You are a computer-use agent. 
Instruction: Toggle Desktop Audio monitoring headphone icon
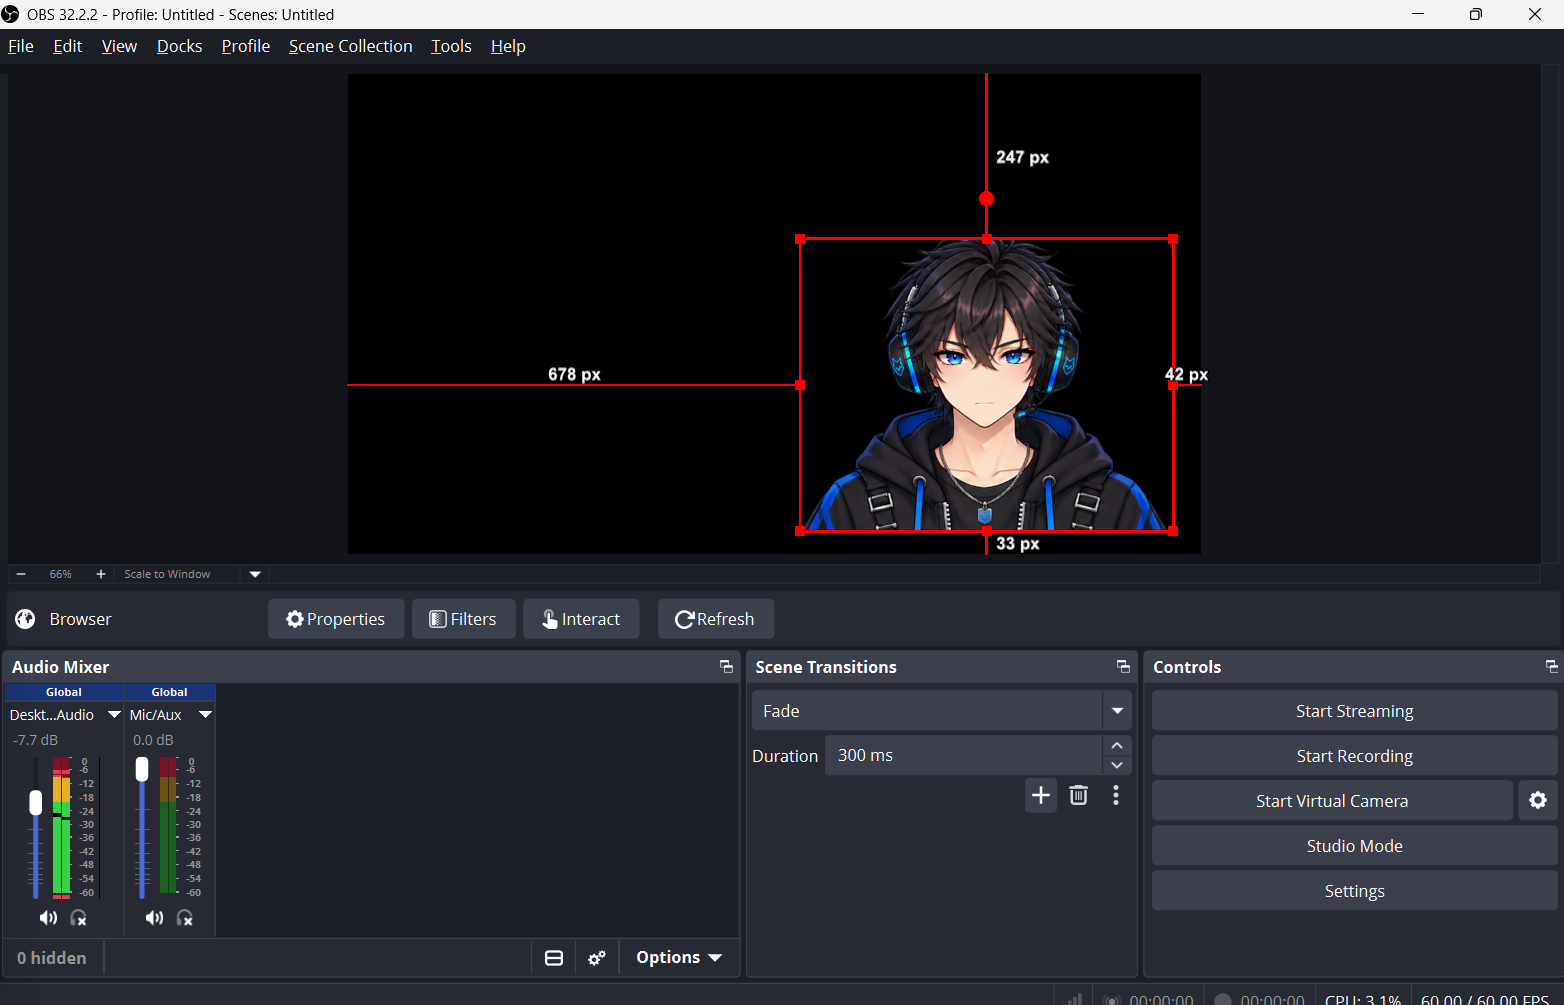[x=79, y=918]
